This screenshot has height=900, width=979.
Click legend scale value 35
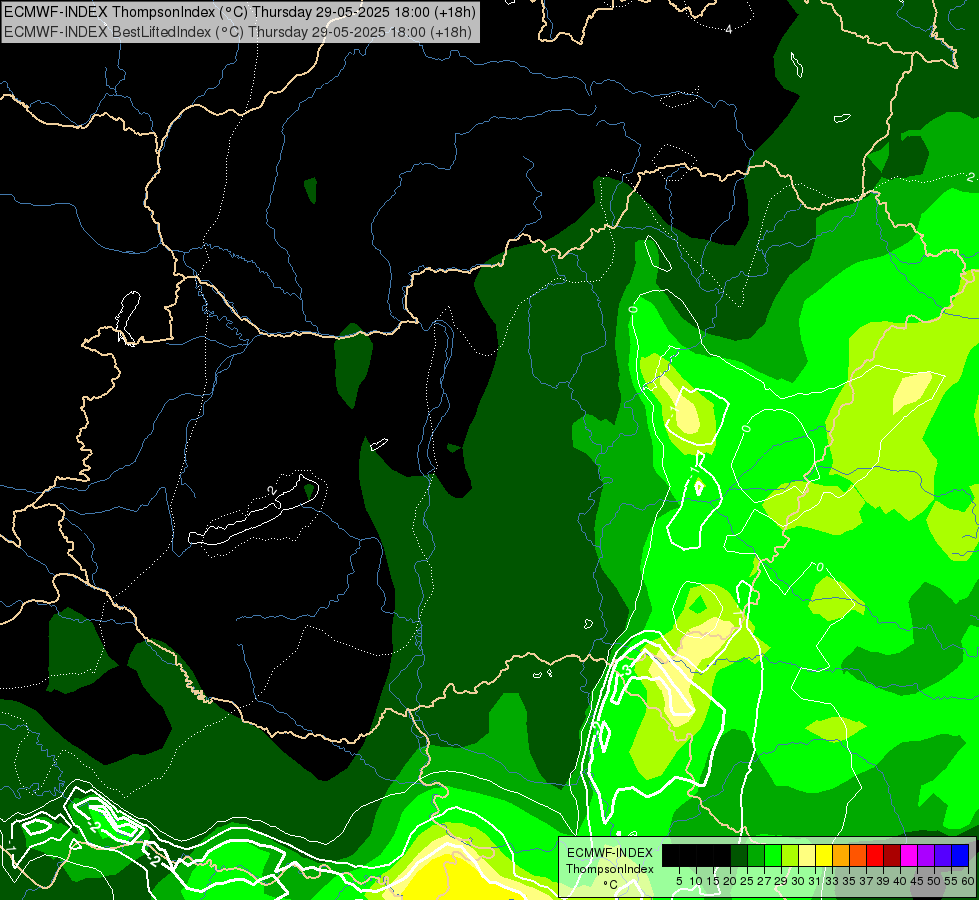(x=849, y=881)
